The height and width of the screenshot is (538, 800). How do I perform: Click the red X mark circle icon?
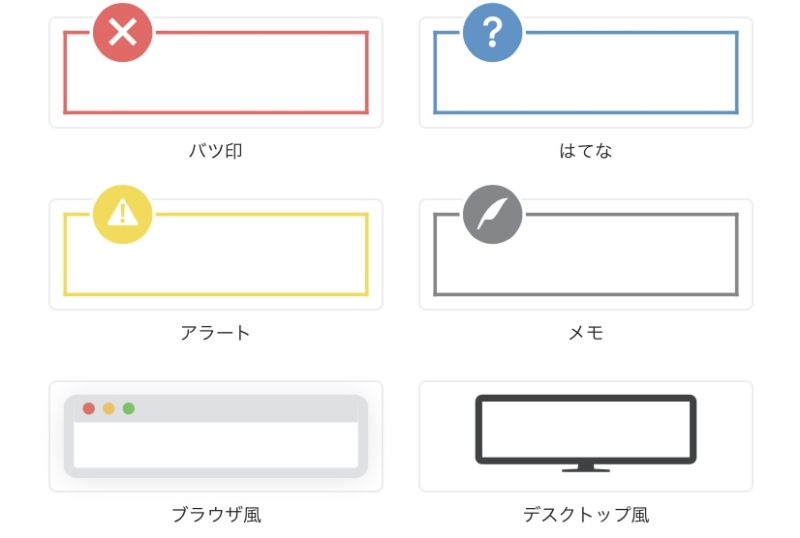[x=122, y=33]
